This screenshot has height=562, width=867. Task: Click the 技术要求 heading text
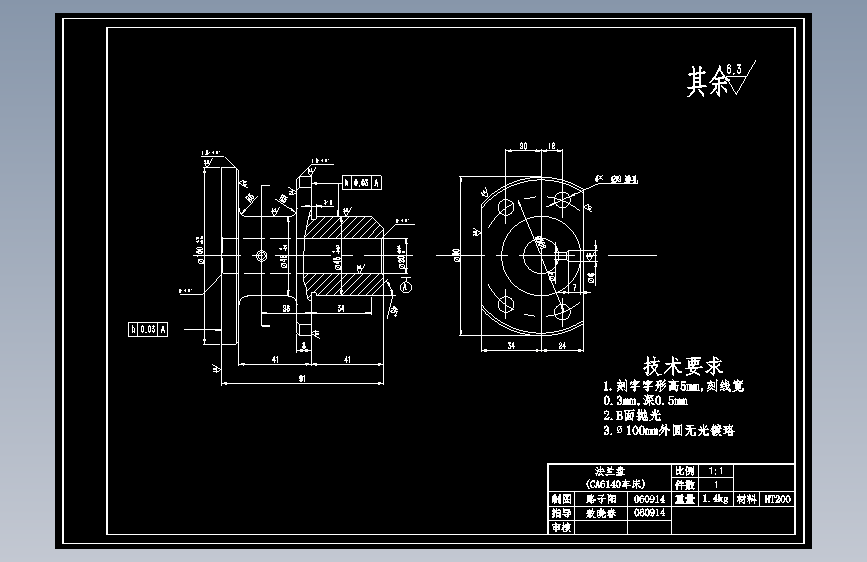(x=683, y=366)
